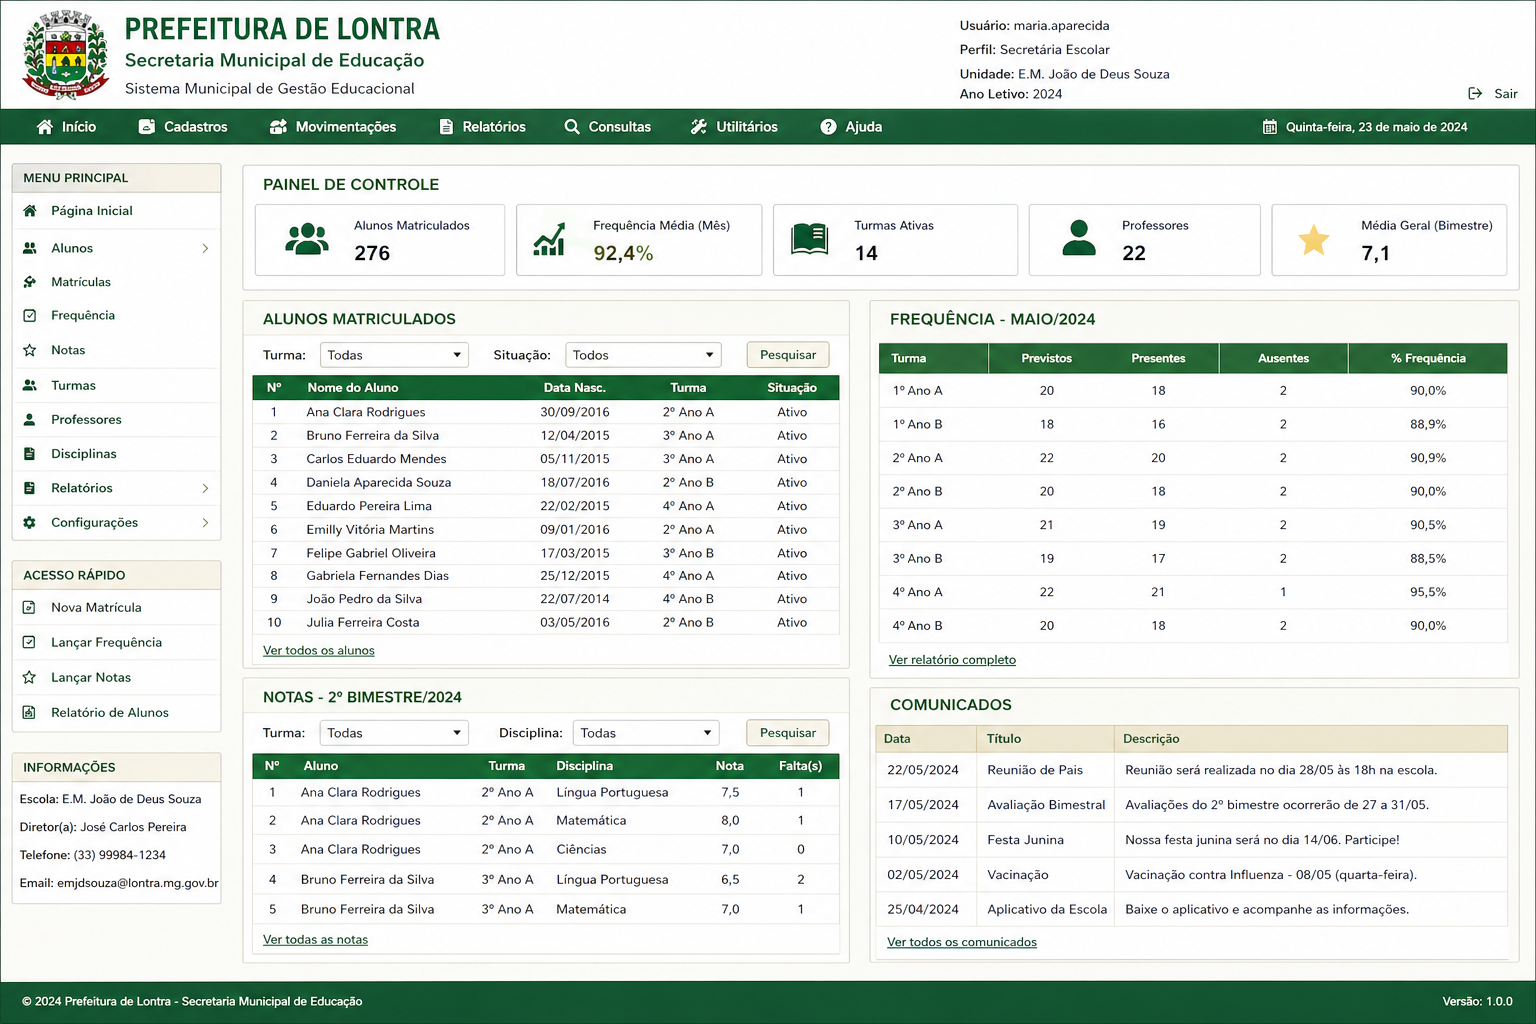Click the Pesquisar button in Alunos Matriculados

click(x=787, y=354)
